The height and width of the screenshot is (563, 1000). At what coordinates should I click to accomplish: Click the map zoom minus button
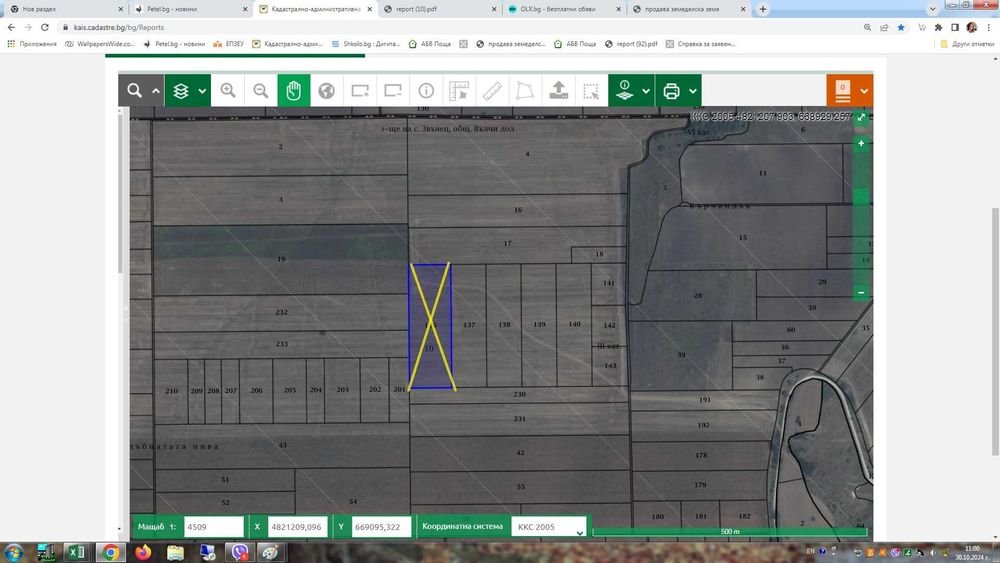pyautogui.click(x=861, y=293)
